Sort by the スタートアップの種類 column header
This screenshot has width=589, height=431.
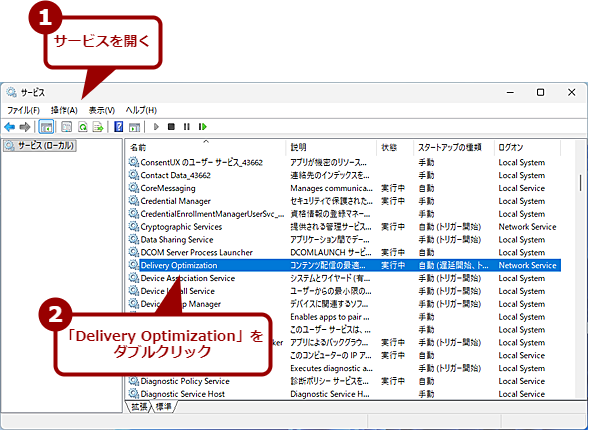pos(454,147)
